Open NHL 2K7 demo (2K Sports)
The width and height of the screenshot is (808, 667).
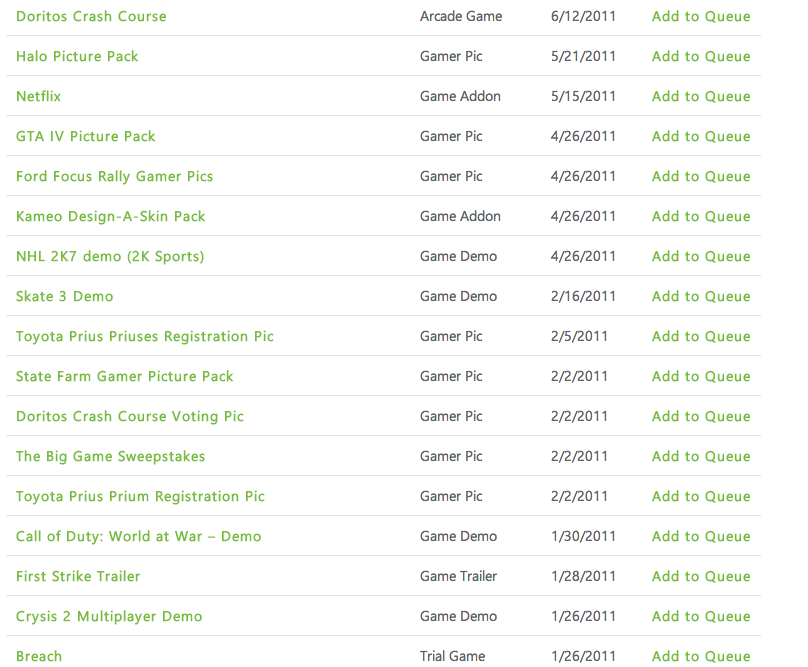click(110, 256)
